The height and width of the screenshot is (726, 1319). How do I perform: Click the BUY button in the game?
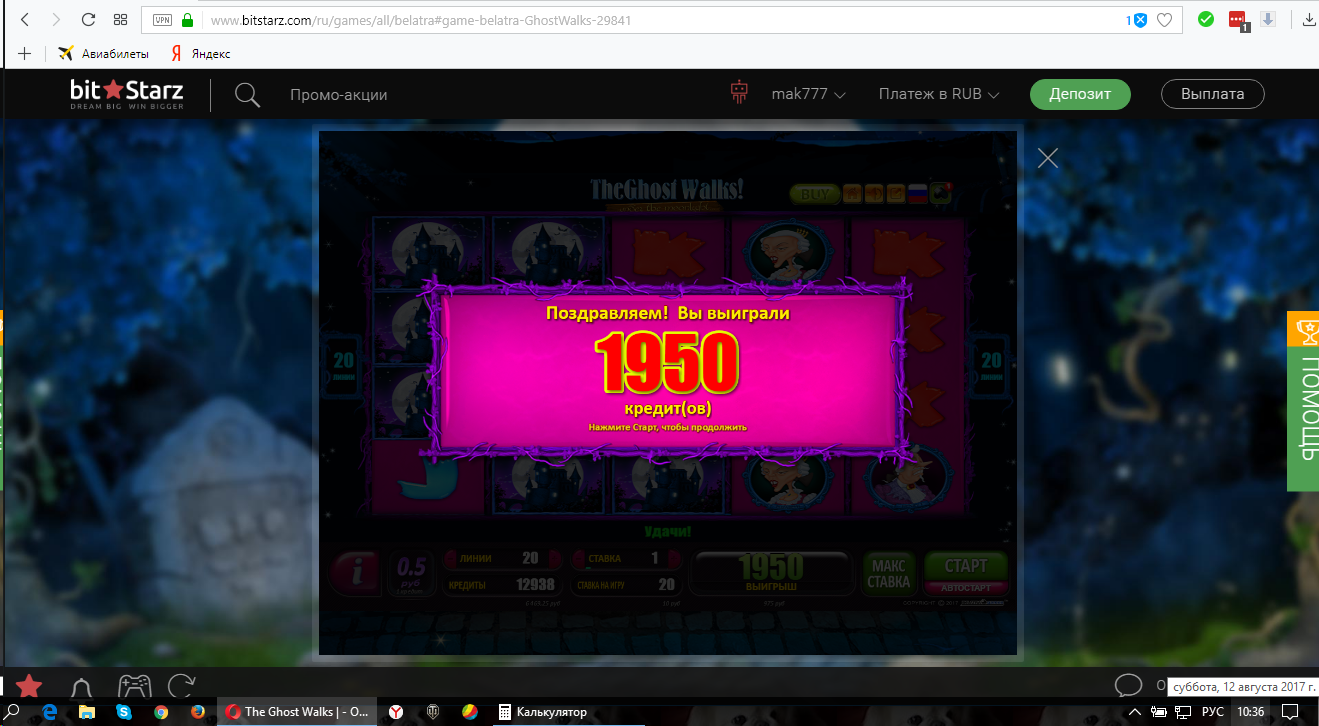click(x=815, y=194)
